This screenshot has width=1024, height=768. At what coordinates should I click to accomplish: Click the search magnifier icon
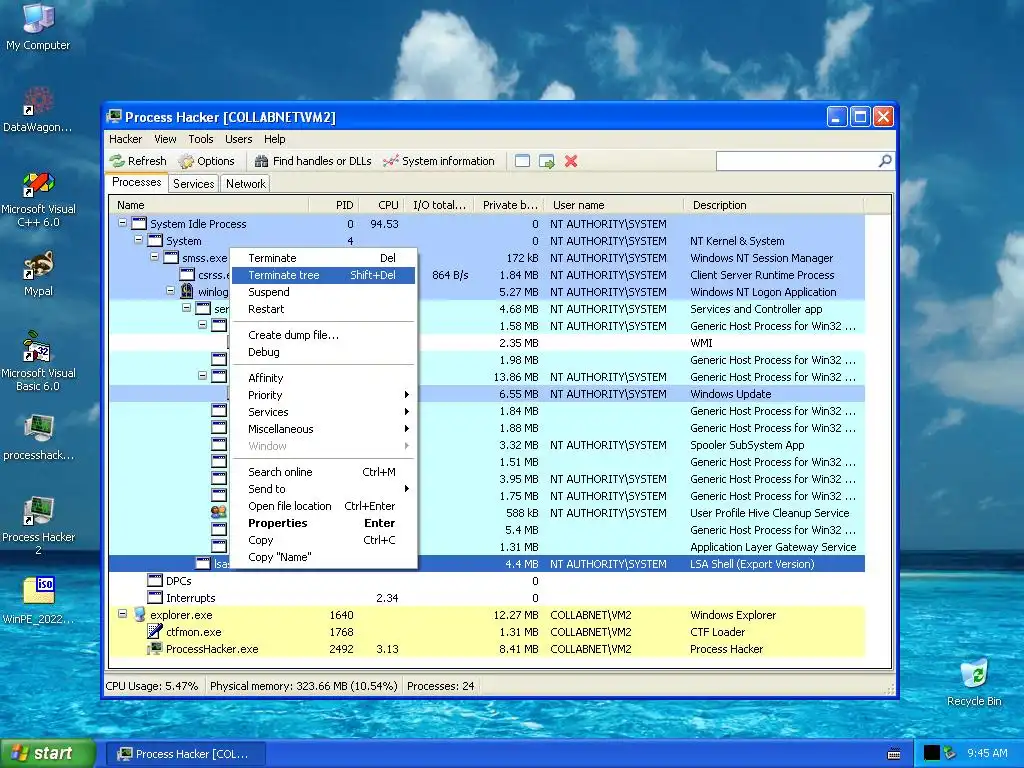(x=885, y=161)
